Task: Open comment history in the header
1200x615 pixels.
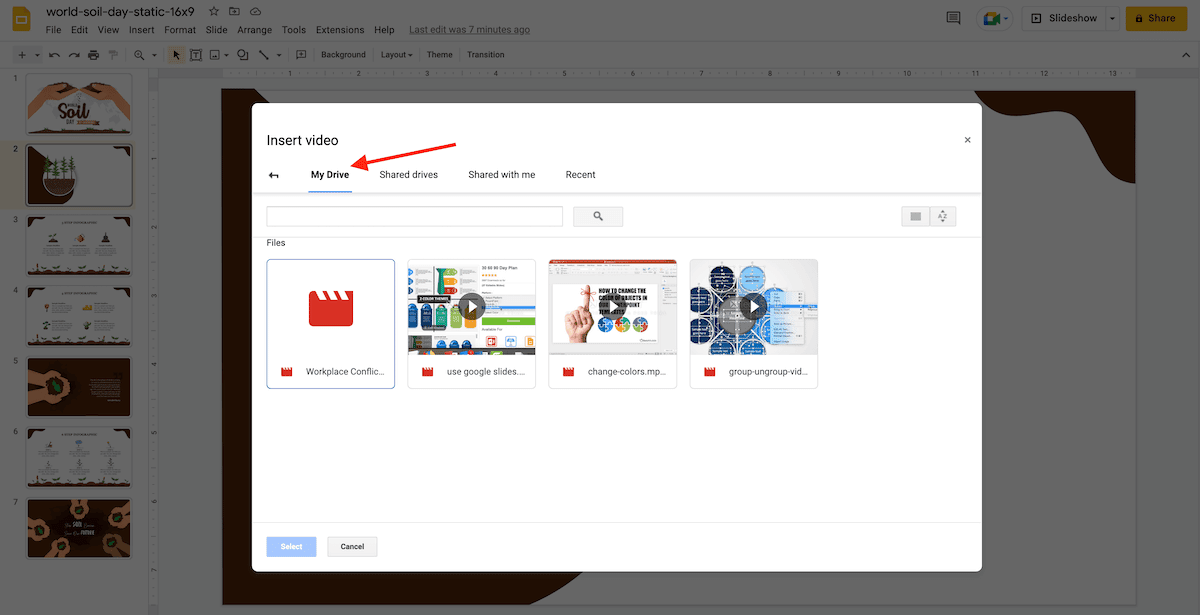Action: [x=953, y=18]
